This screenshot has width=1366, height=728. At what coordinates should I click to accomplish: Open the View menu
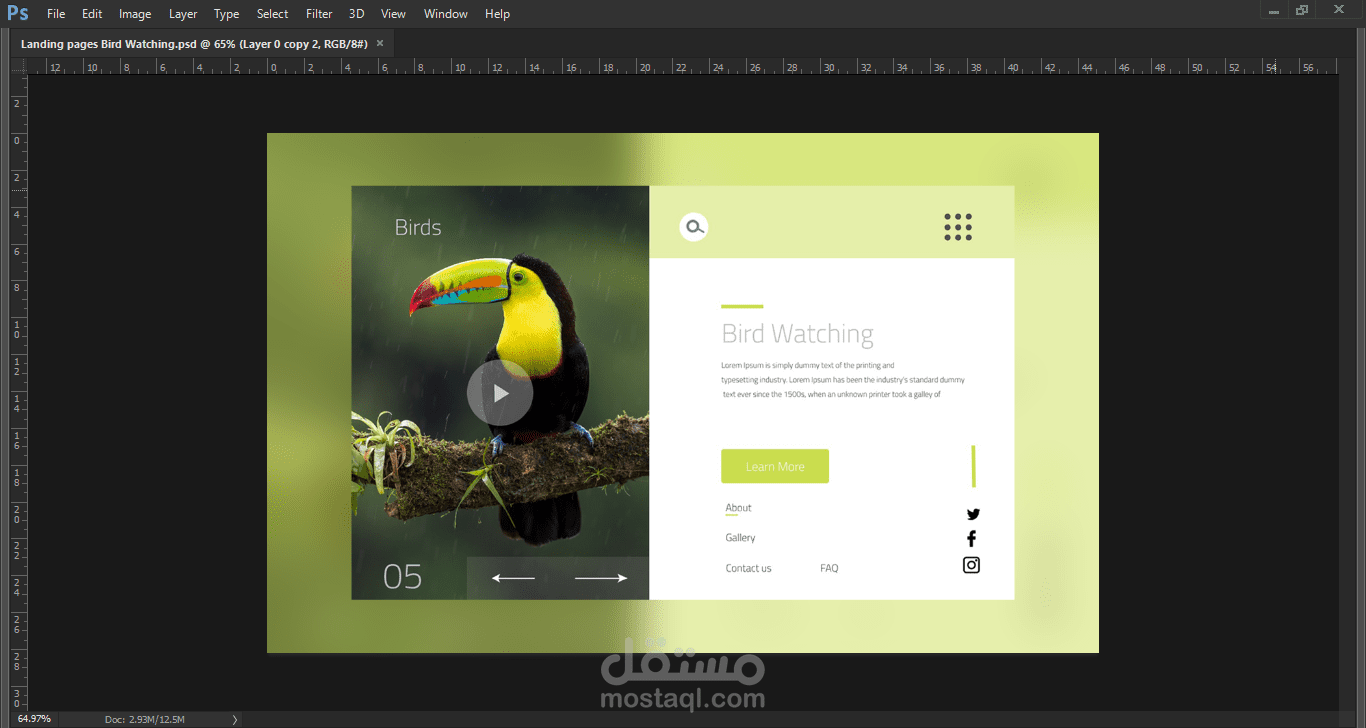tap(393, 14)
